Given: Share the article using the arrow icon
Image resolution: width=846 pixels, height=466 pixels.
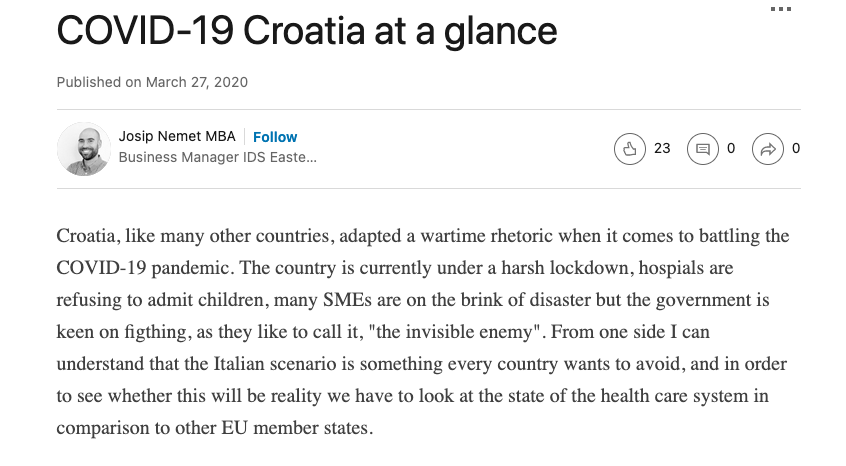Looking at the screenshot, I should (x=768, y=149).
